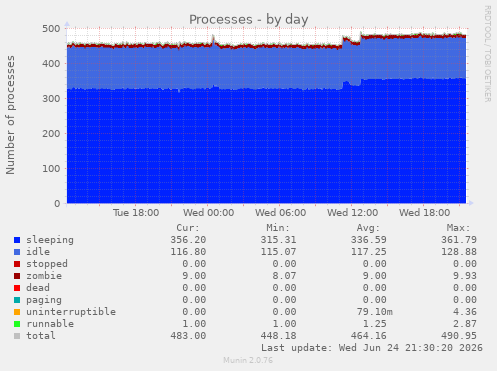Click the 'Wed 12:00' time axis label
The height and width of the screenshot is (371, 497).
coord(353,213)
